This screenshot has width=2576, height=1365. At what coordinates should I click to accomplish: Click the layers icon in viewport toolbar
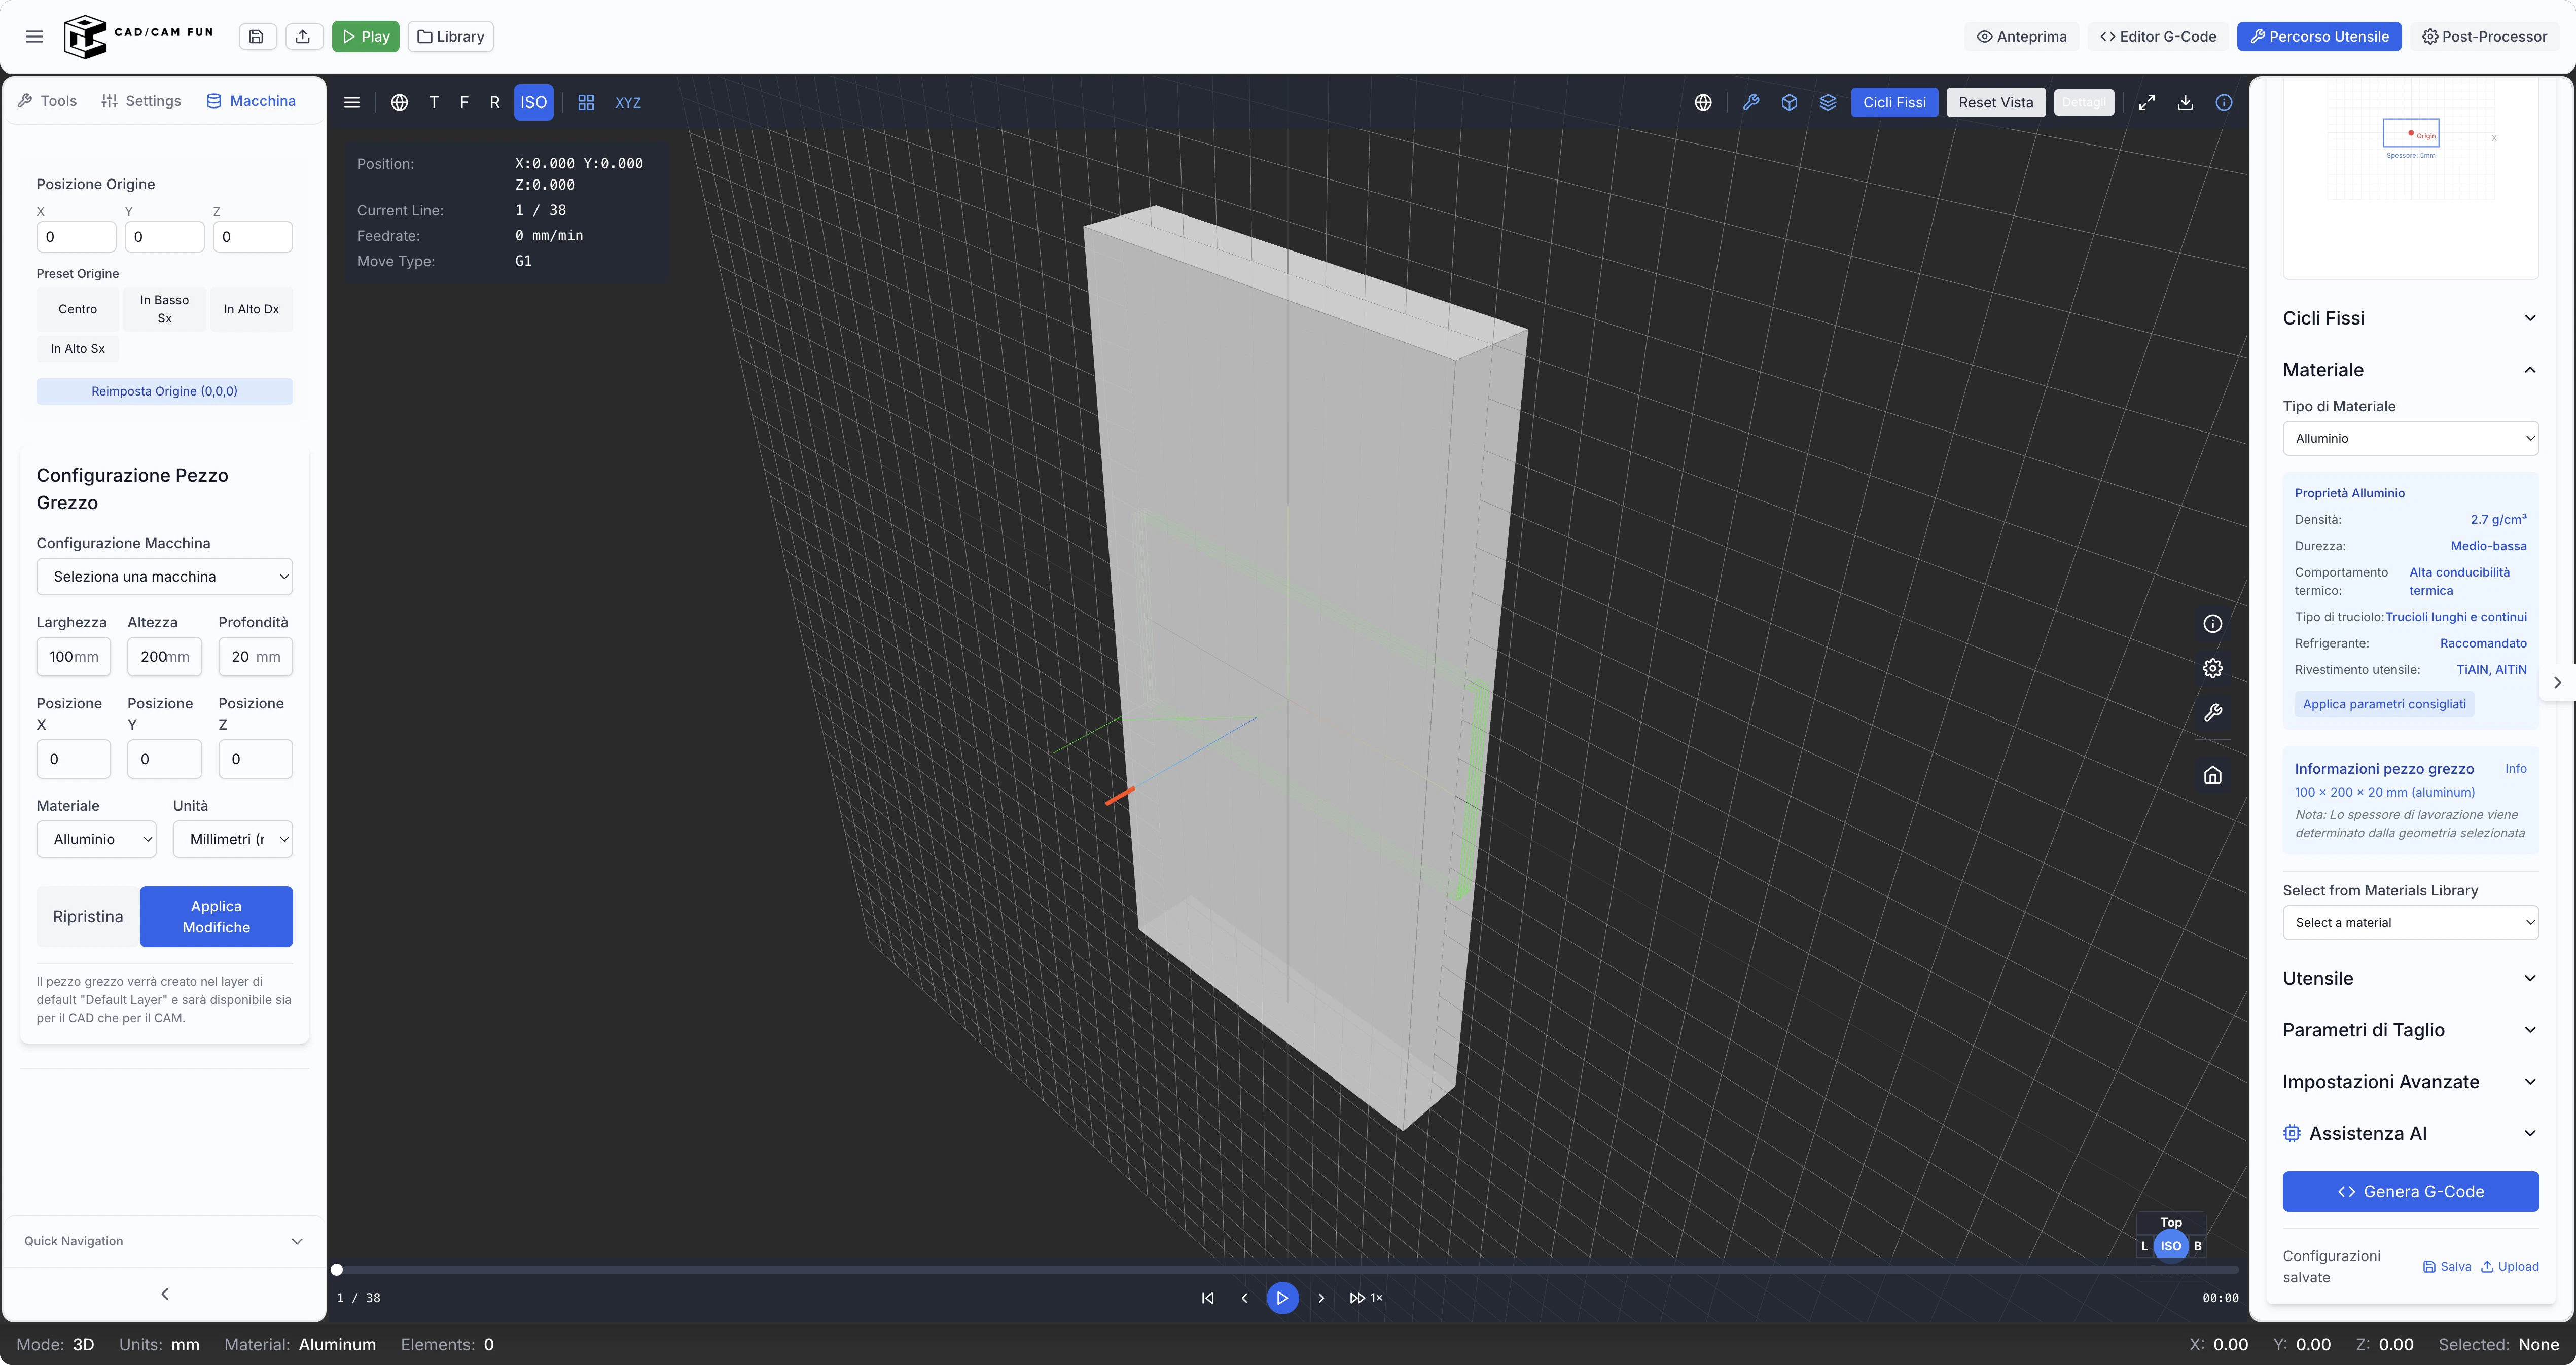(1828, 103)
